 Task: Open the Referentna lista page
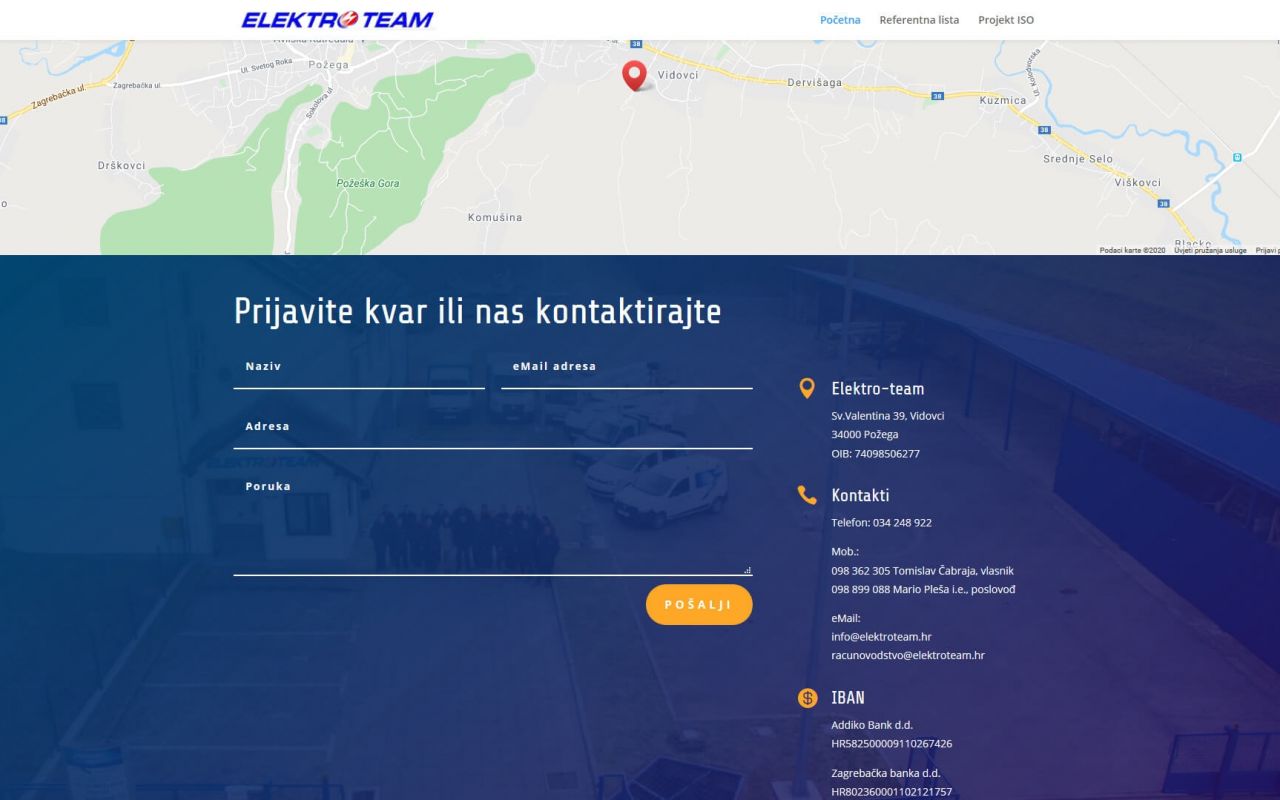918,20
